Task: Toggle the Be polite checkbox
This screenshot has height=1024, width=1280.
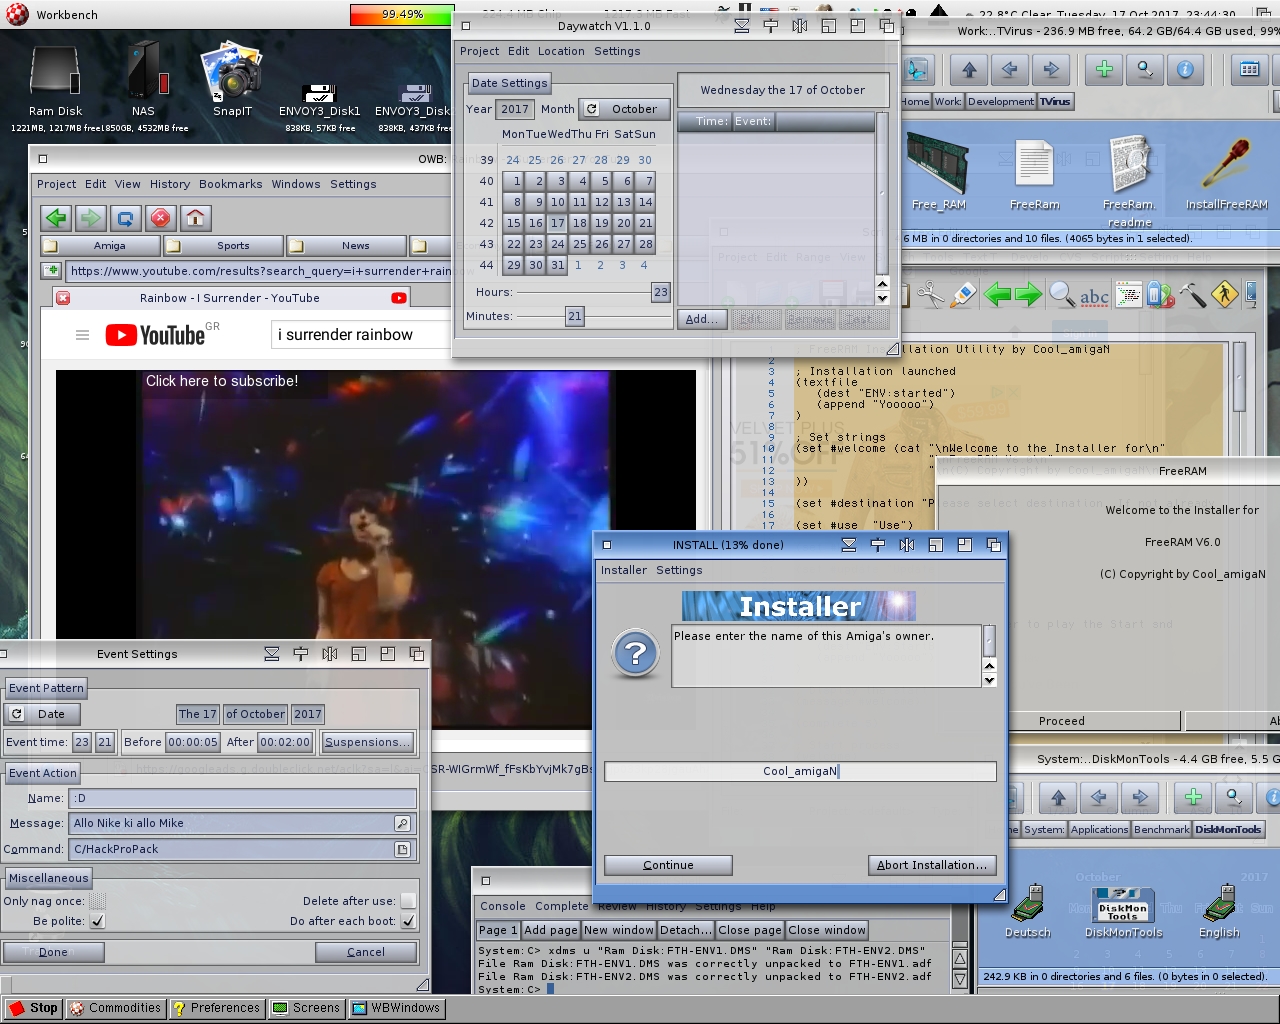Action: pos(97,921)
